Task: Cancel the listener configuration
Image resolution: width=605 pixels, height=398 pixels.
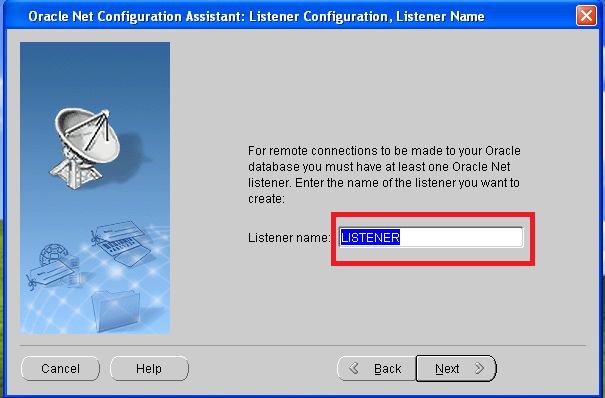Action: click(60, 369)
